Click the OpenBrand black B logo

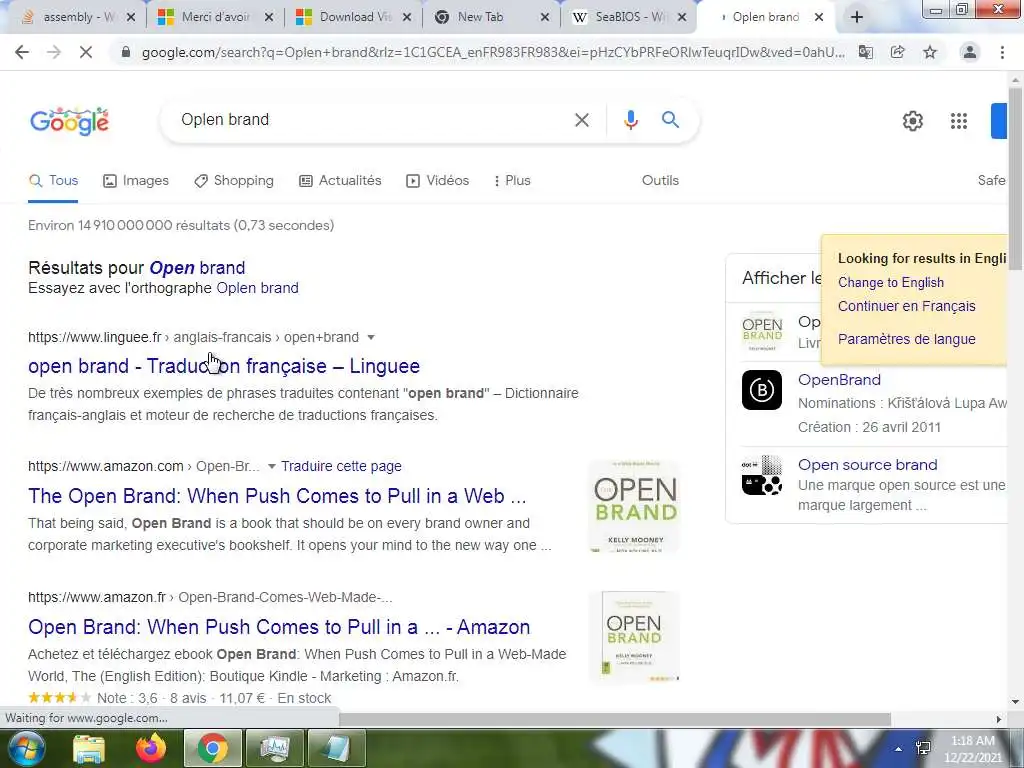click(x=761, y=390)
